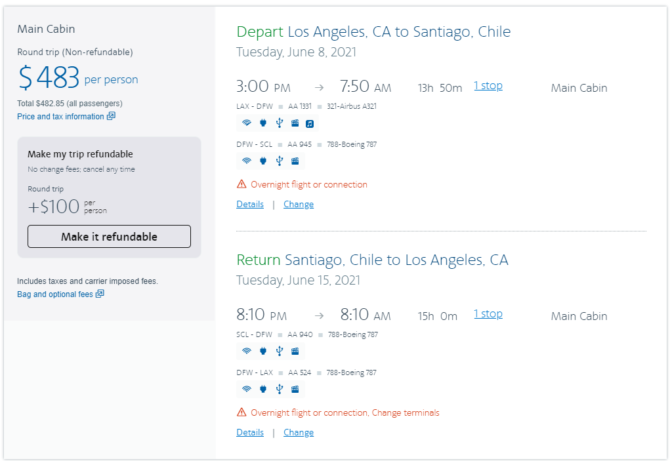
Task: Click the entertainment icon for flight AA 945
Action: point(295,161)
